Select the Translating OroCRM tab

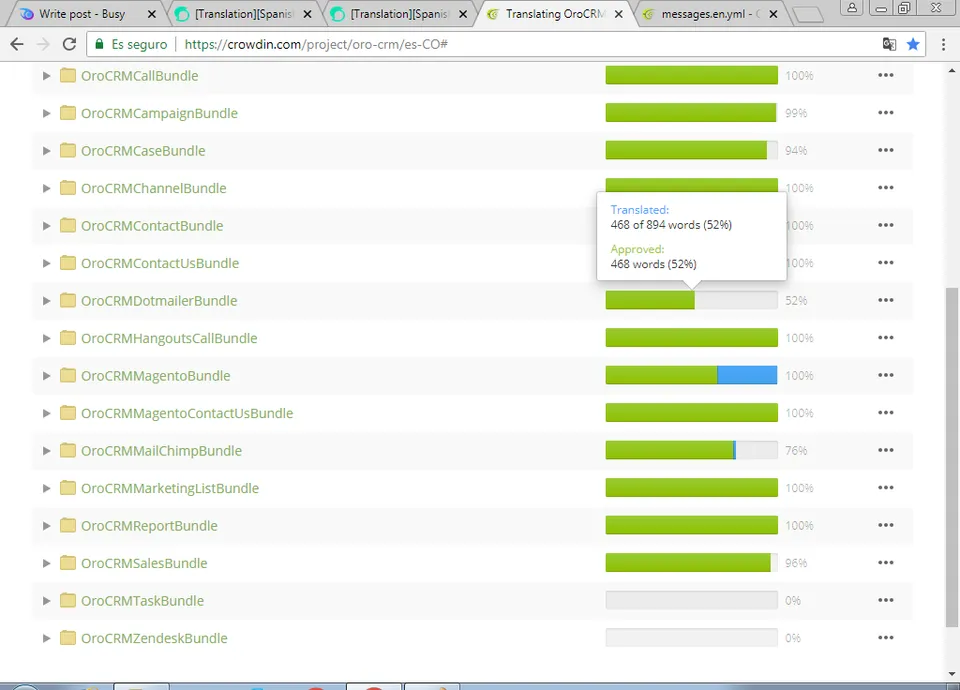point(555,13)
